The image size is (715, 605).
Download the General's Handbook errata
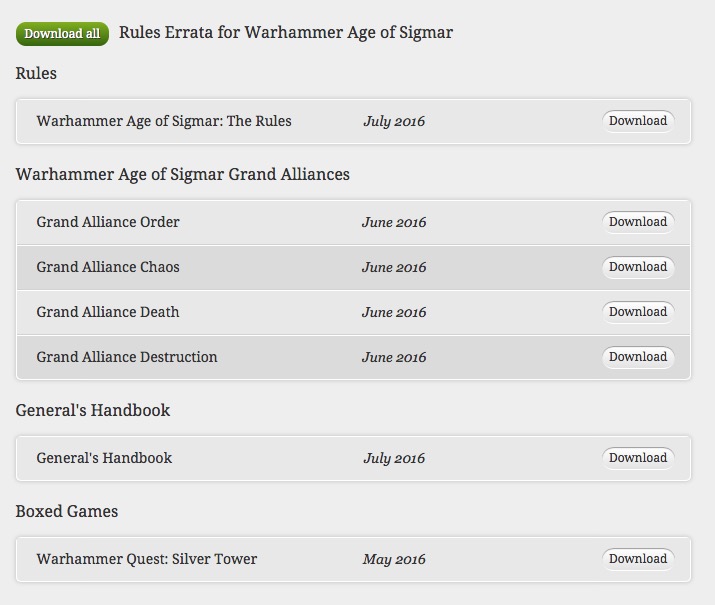pyautogui.click(x=638, y=458)
